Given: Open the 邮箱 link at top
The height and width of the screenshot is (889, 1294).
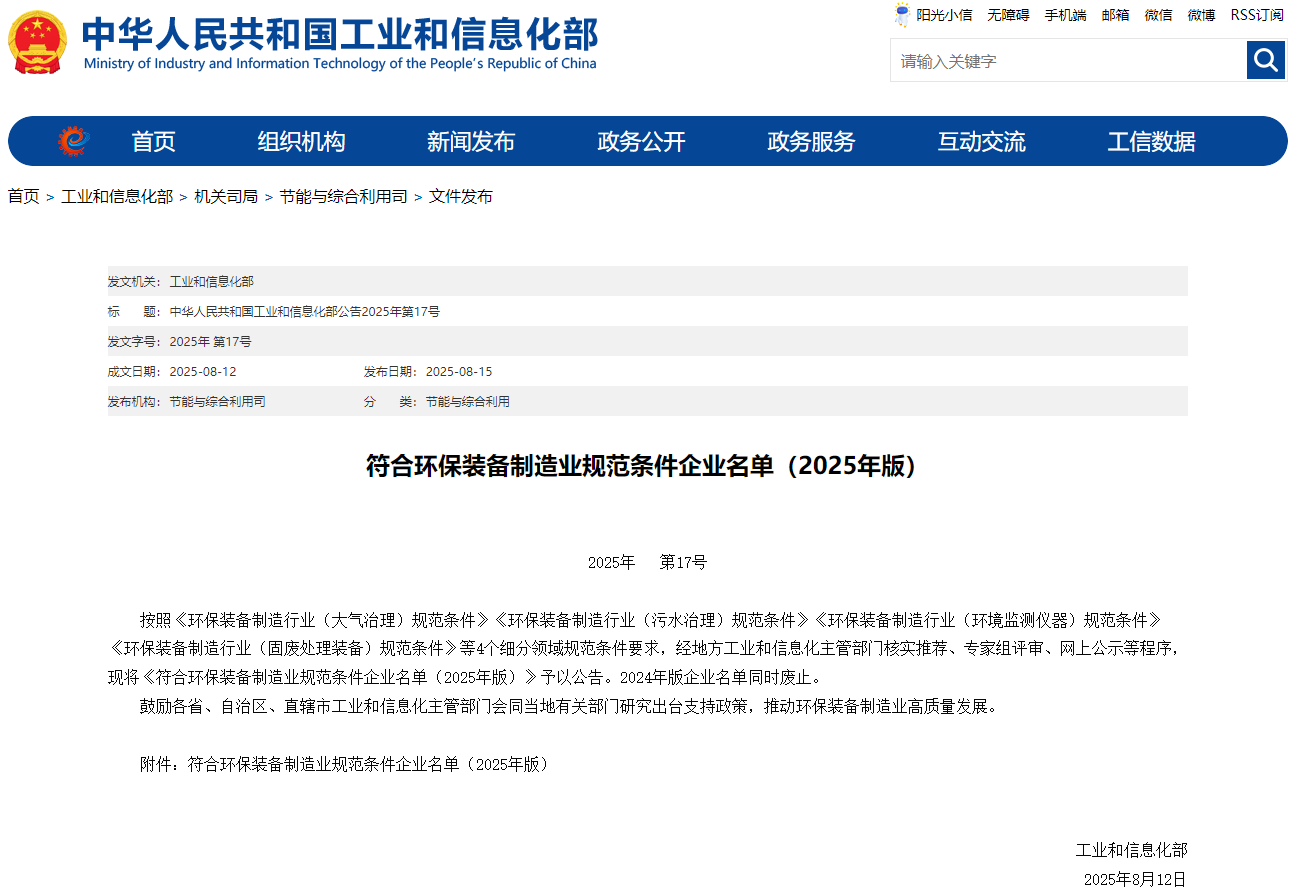Looking at the screenshot, I should (x=1115, y=15).
